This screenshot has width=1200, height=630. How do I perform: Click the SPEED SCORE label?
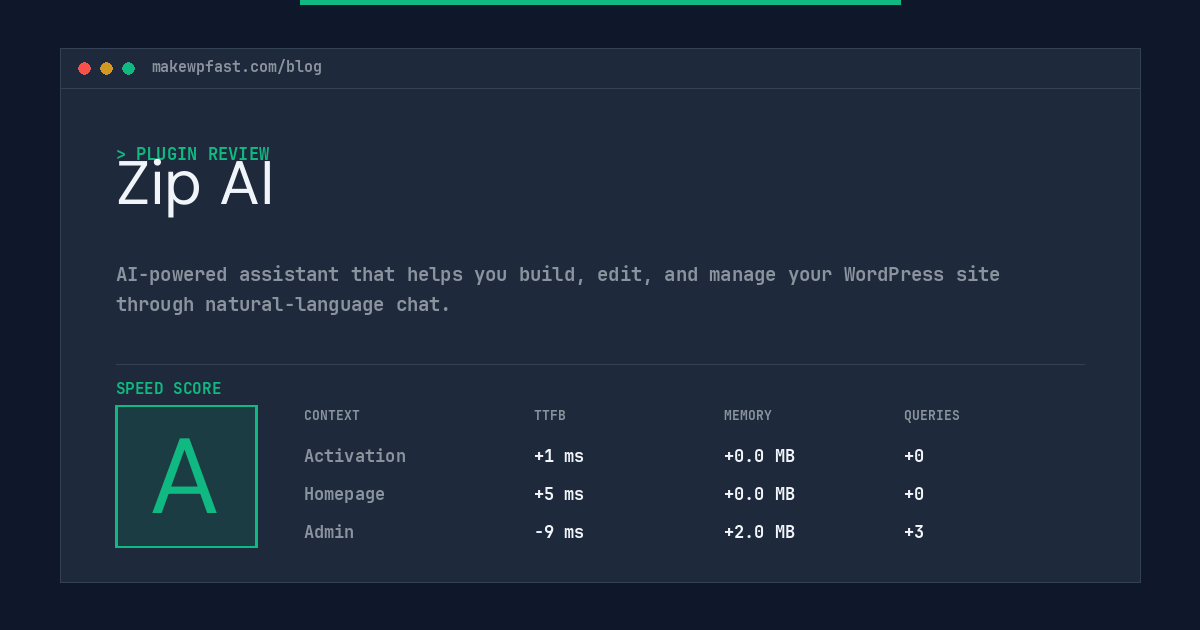(x=169, y=389)
